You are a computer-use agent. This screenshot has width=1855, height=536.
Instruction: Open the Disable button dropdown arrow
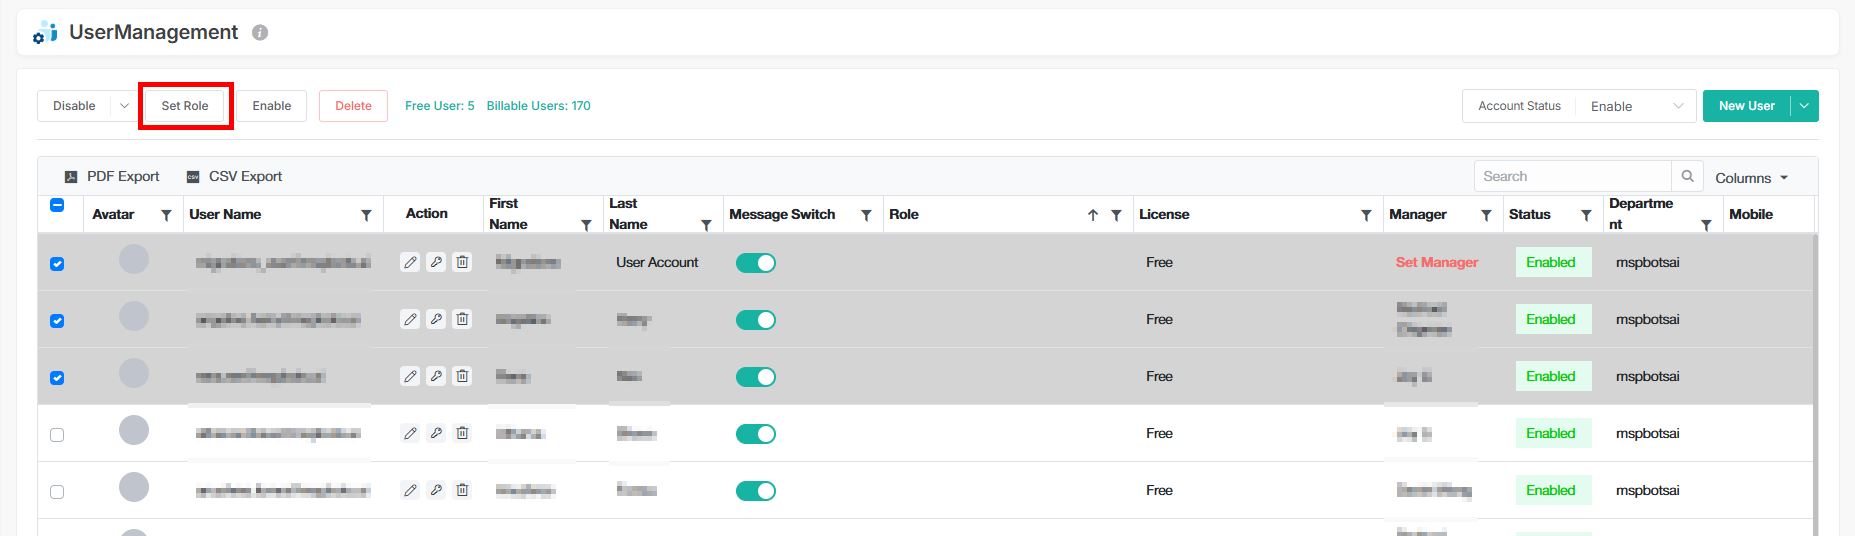(124, 106)
